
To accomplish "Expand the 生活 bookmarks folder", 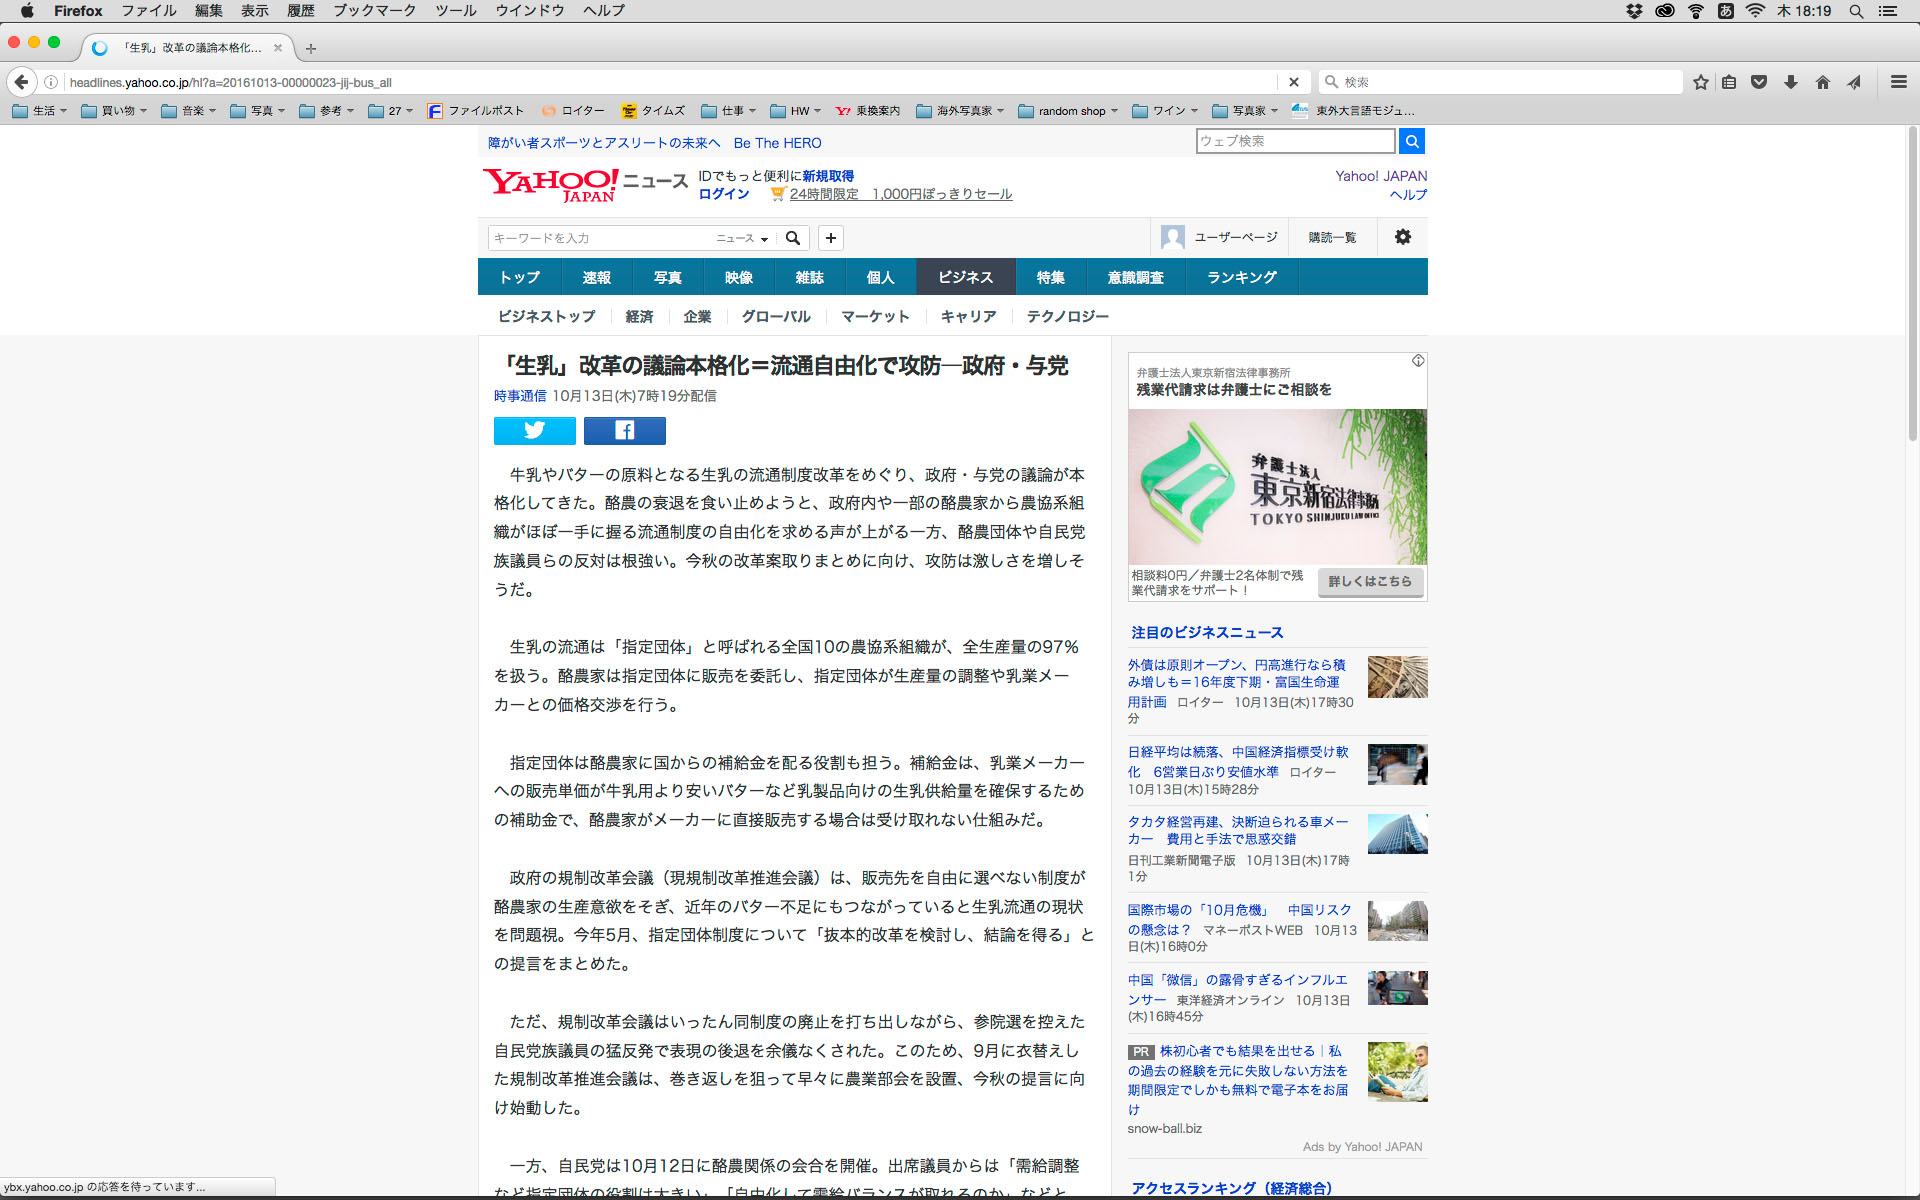I will tap(40, 111).
